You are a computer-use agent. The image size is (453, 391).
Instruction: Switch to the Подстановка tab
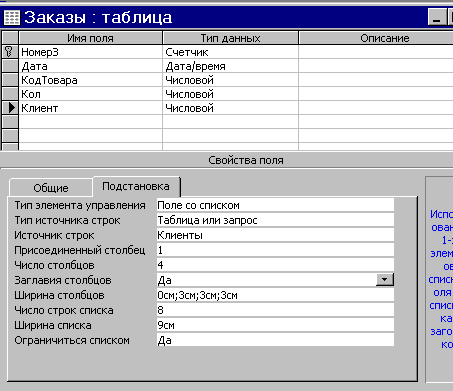[x=136, y=186]
